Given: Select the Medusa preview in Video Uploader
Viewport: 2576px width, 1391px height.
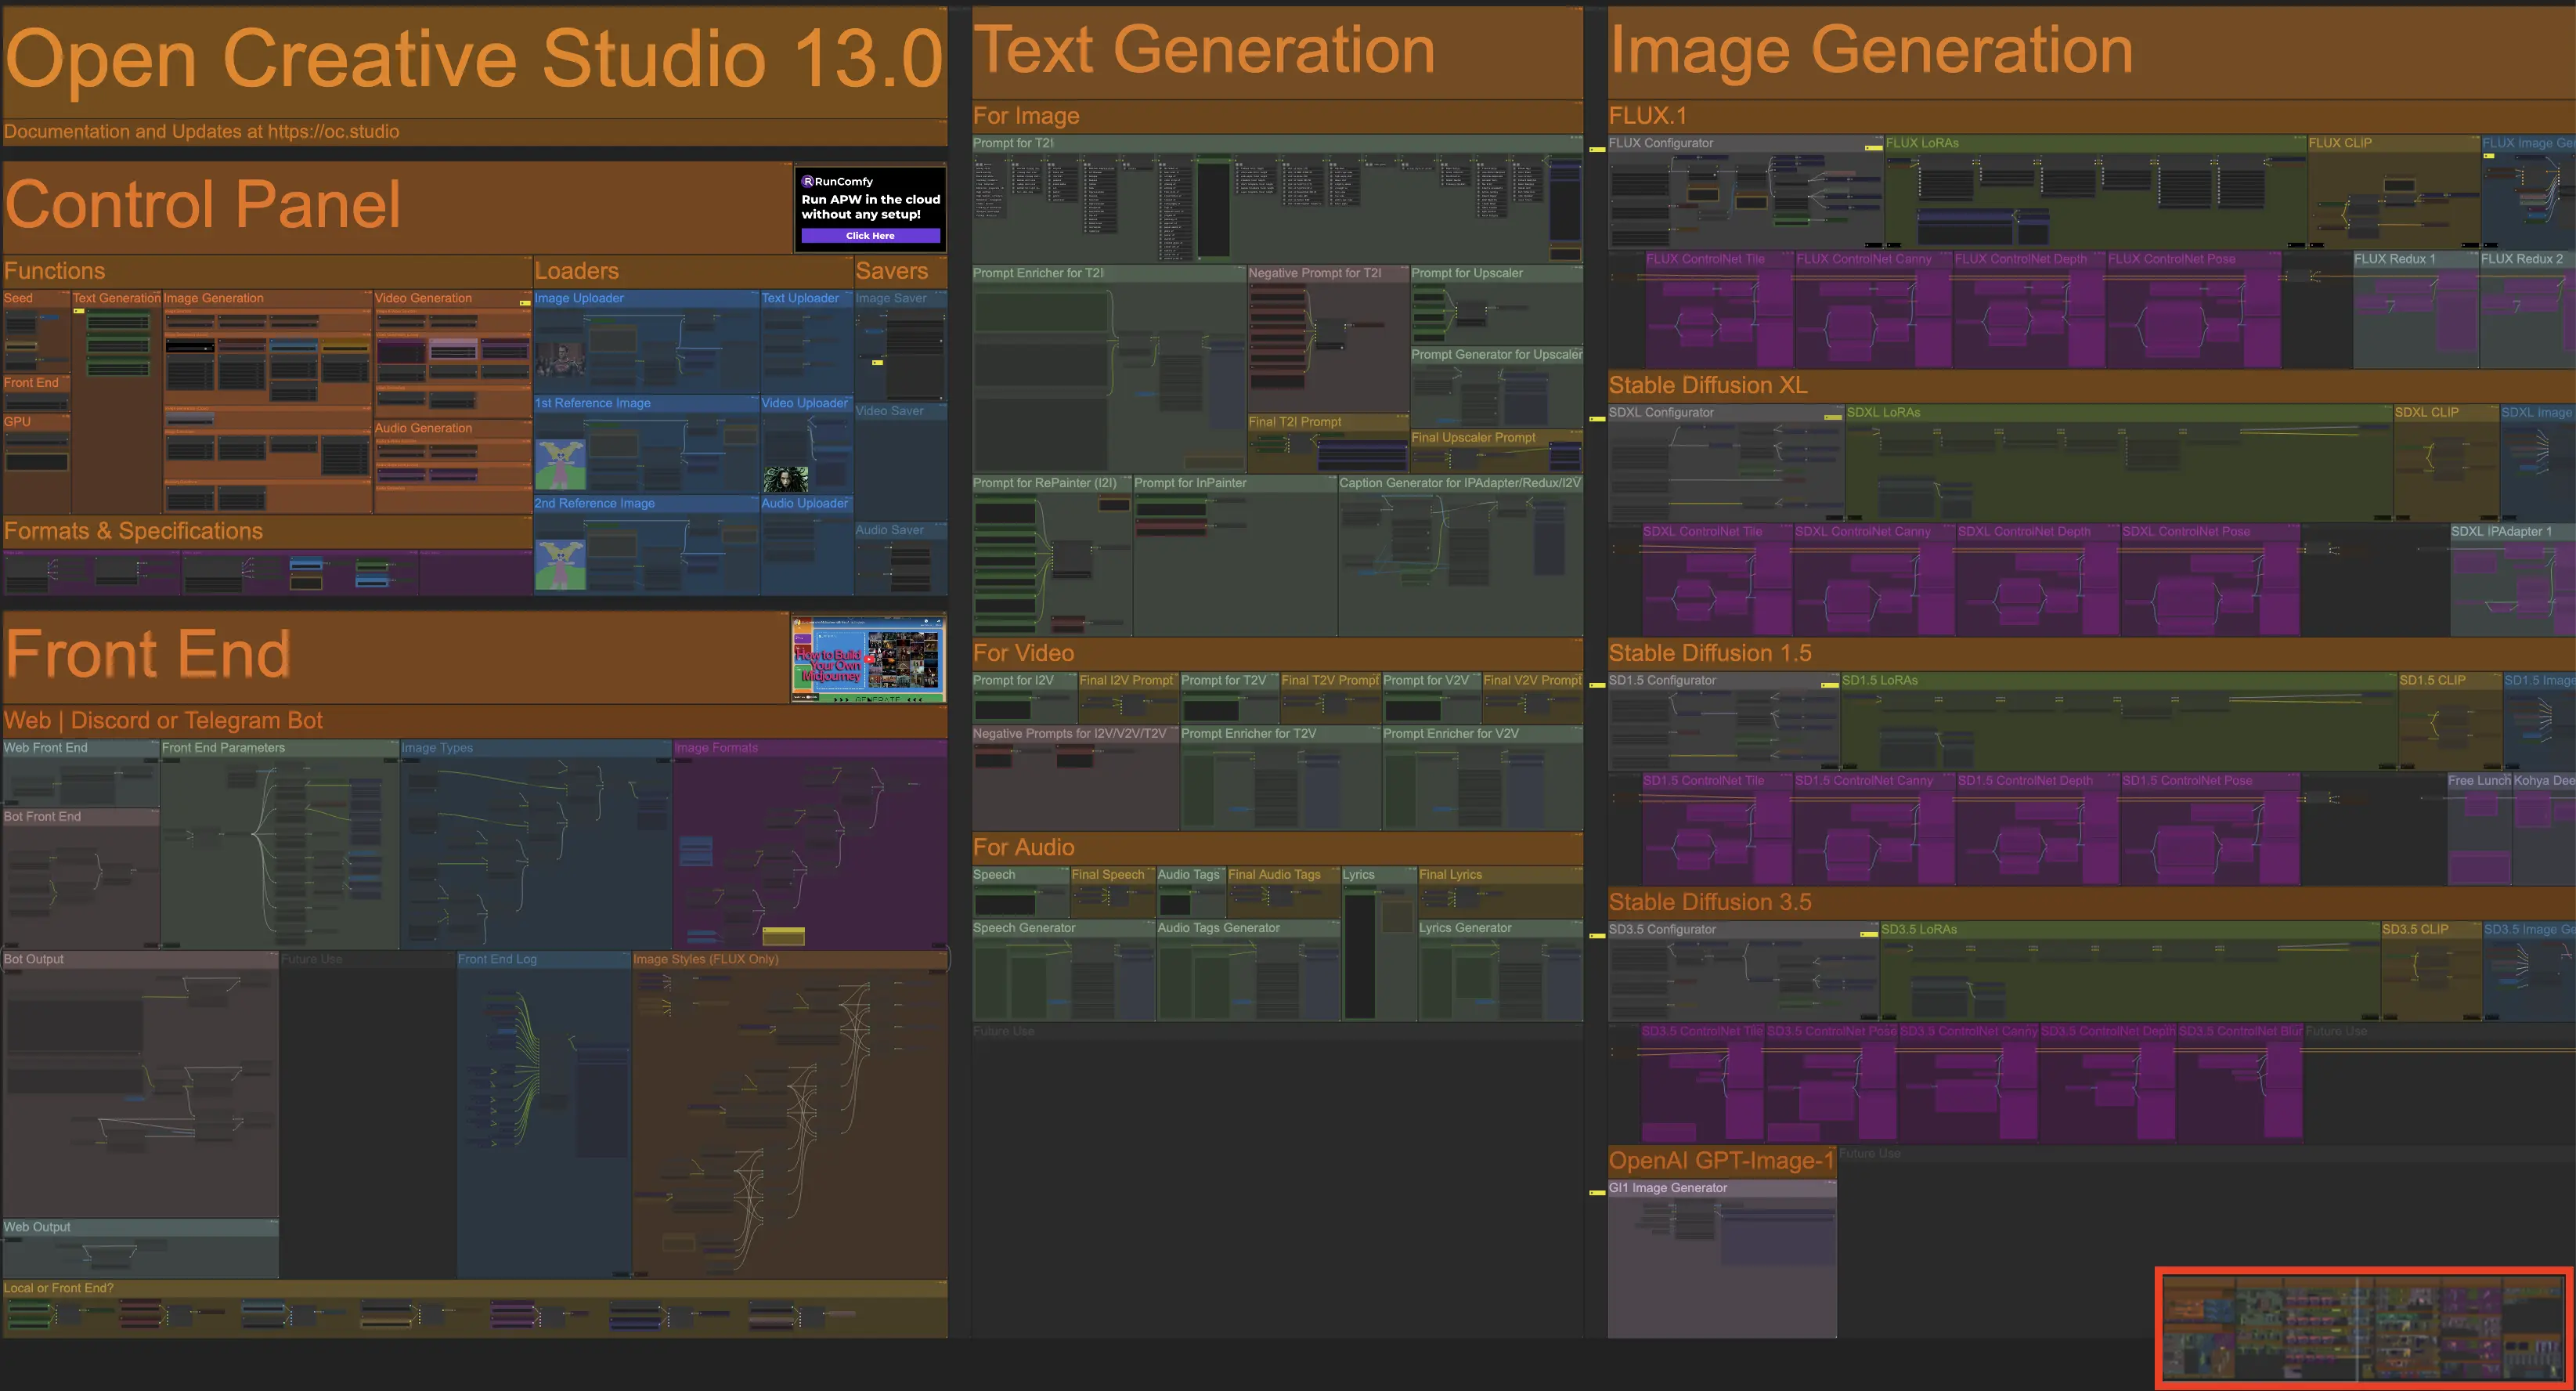Looking at the screenshot, I should tap(785, 479).
